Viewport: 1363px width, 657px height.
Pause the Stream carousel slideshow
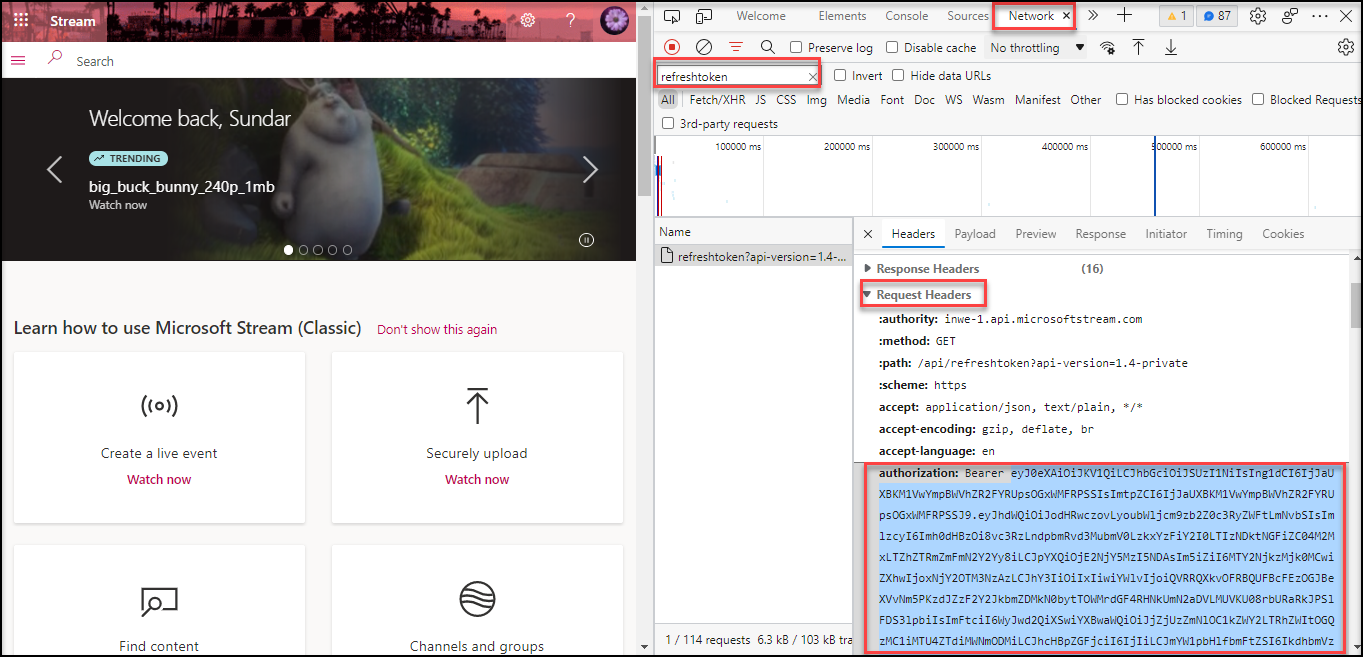click(587, 239)
